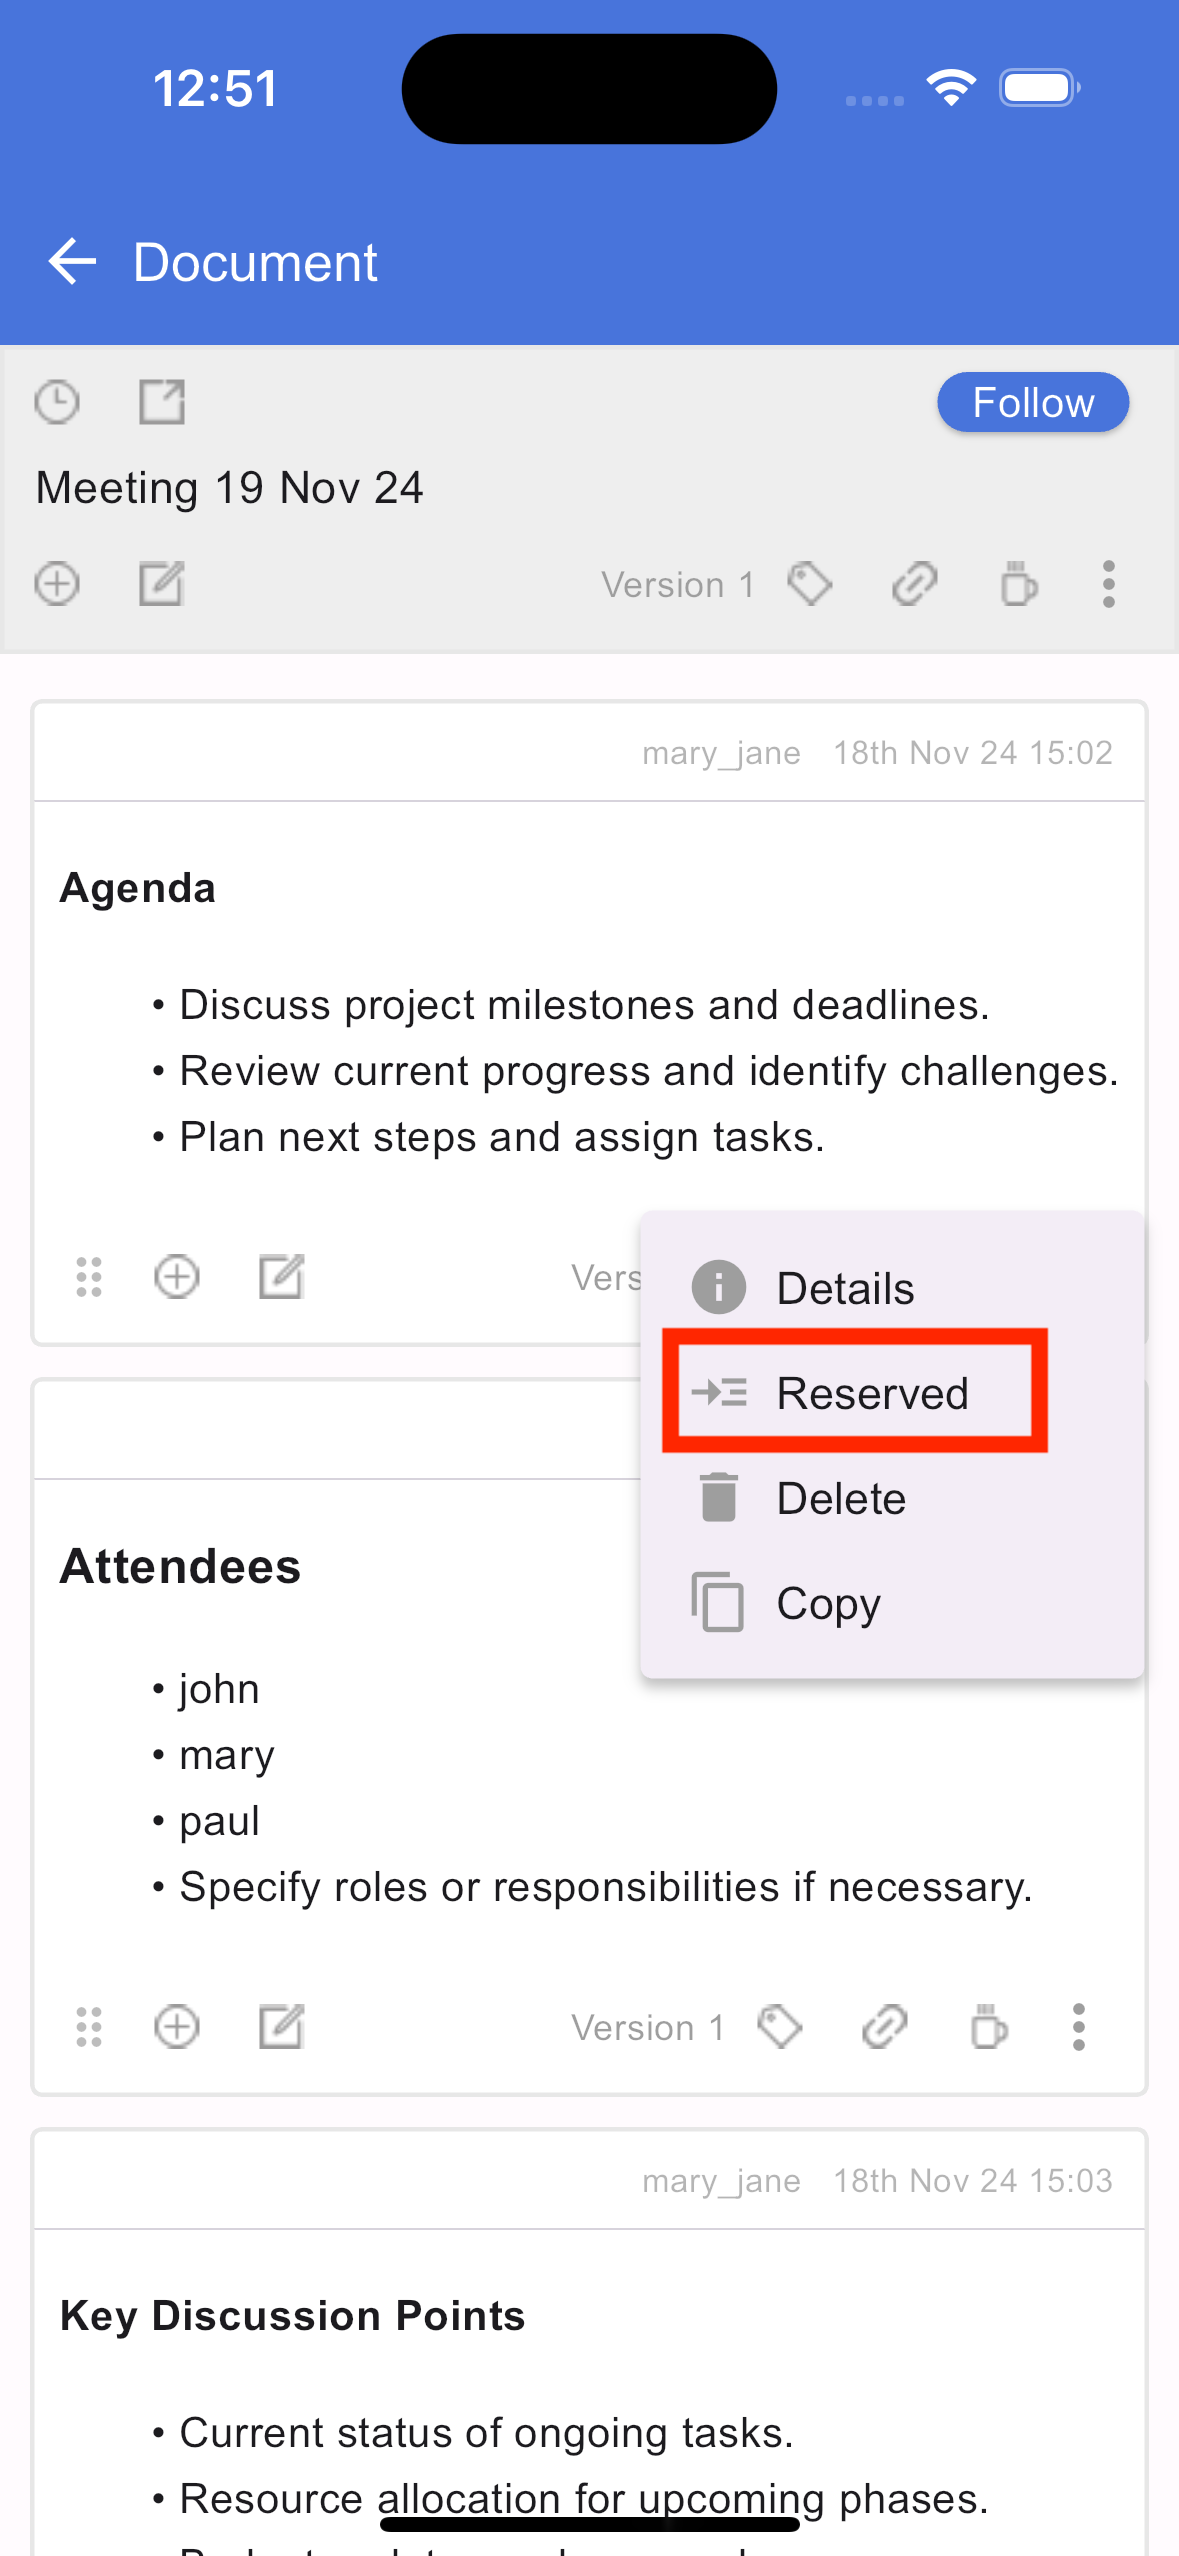Grab the Agenda section drag handle
The image size is (1179, 2556).
click(89, 1277)
